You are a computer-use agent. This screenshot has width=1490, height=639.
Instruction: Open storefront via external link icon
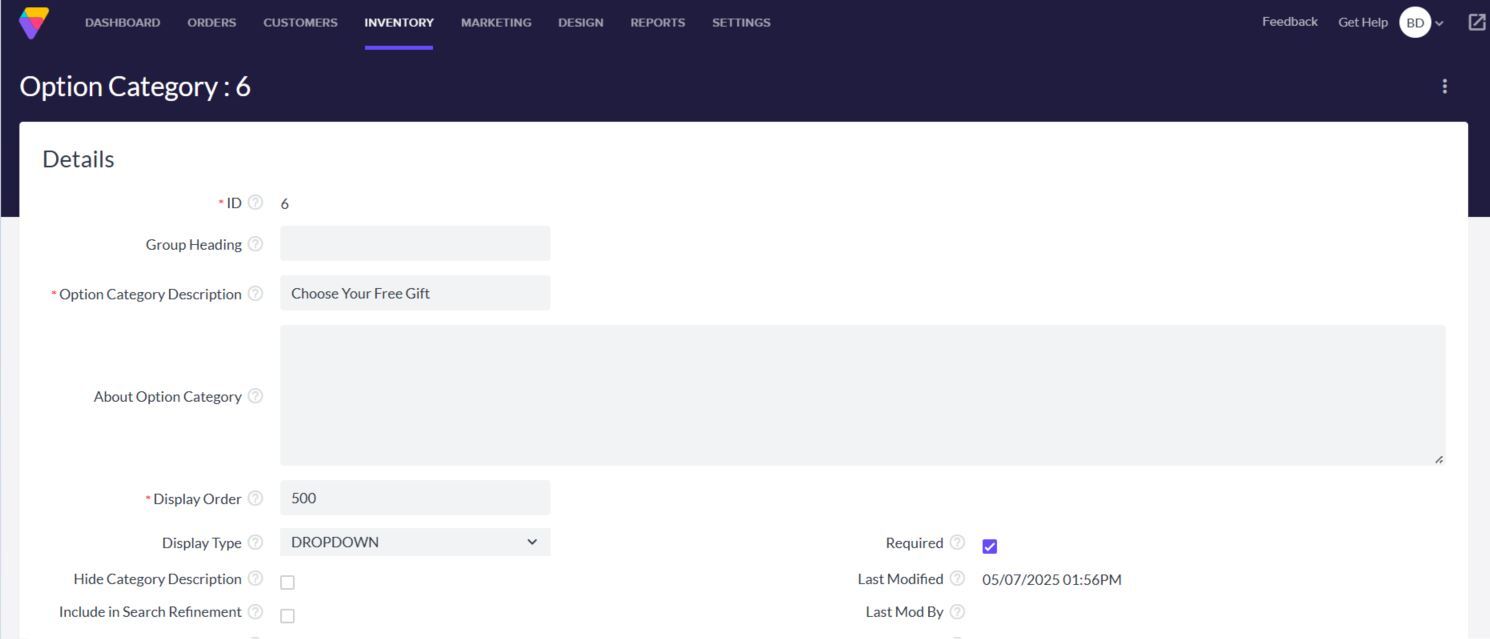(x=1476, y=22)
